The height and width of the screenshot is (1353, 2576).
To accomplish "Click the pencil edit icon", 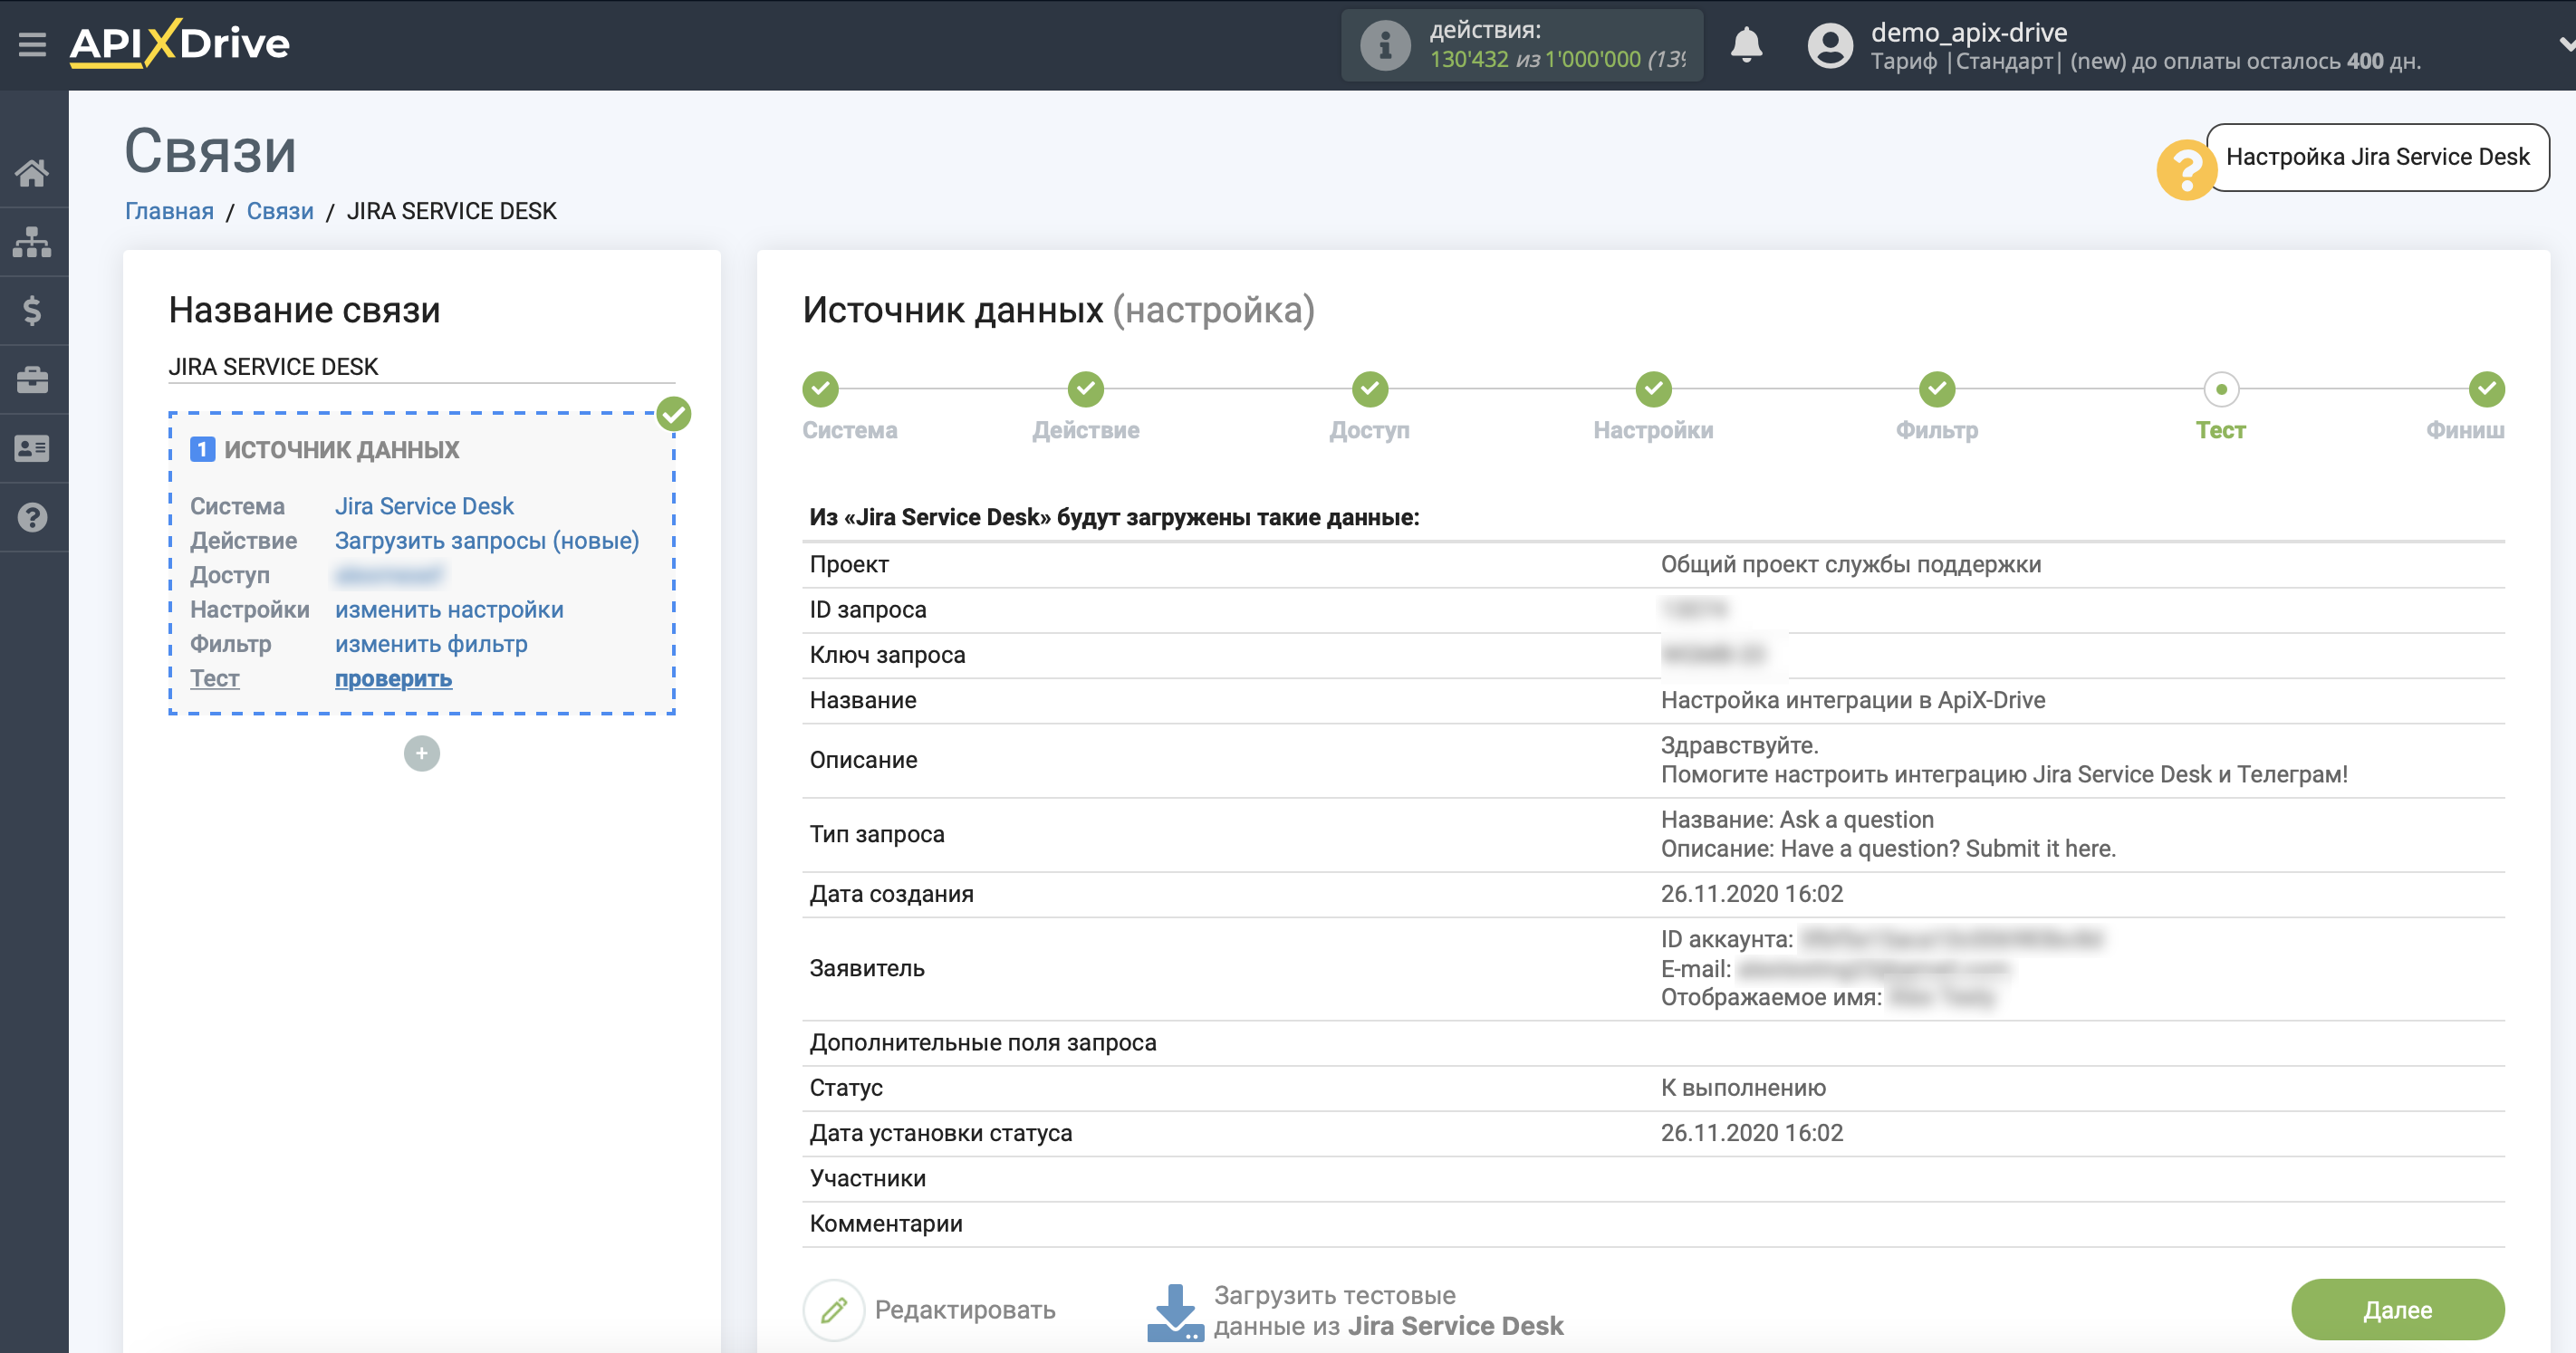I will (833, 1310).
